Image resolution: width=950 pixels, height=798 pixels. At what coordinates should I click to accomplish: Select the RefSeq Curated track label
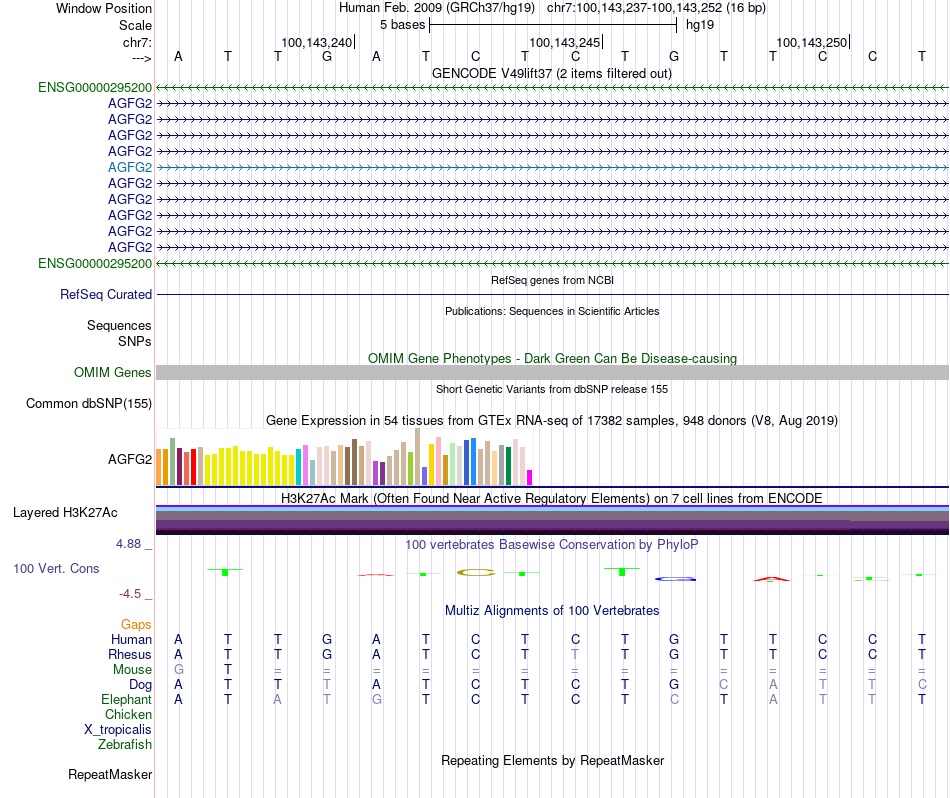pyautogui.click(x=106, y=295)
